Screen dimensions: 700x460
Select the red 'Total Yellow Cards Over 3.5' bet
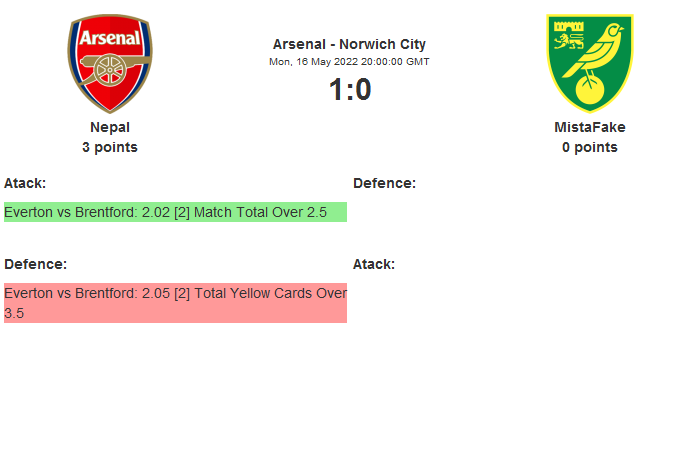tap(175, 302)
